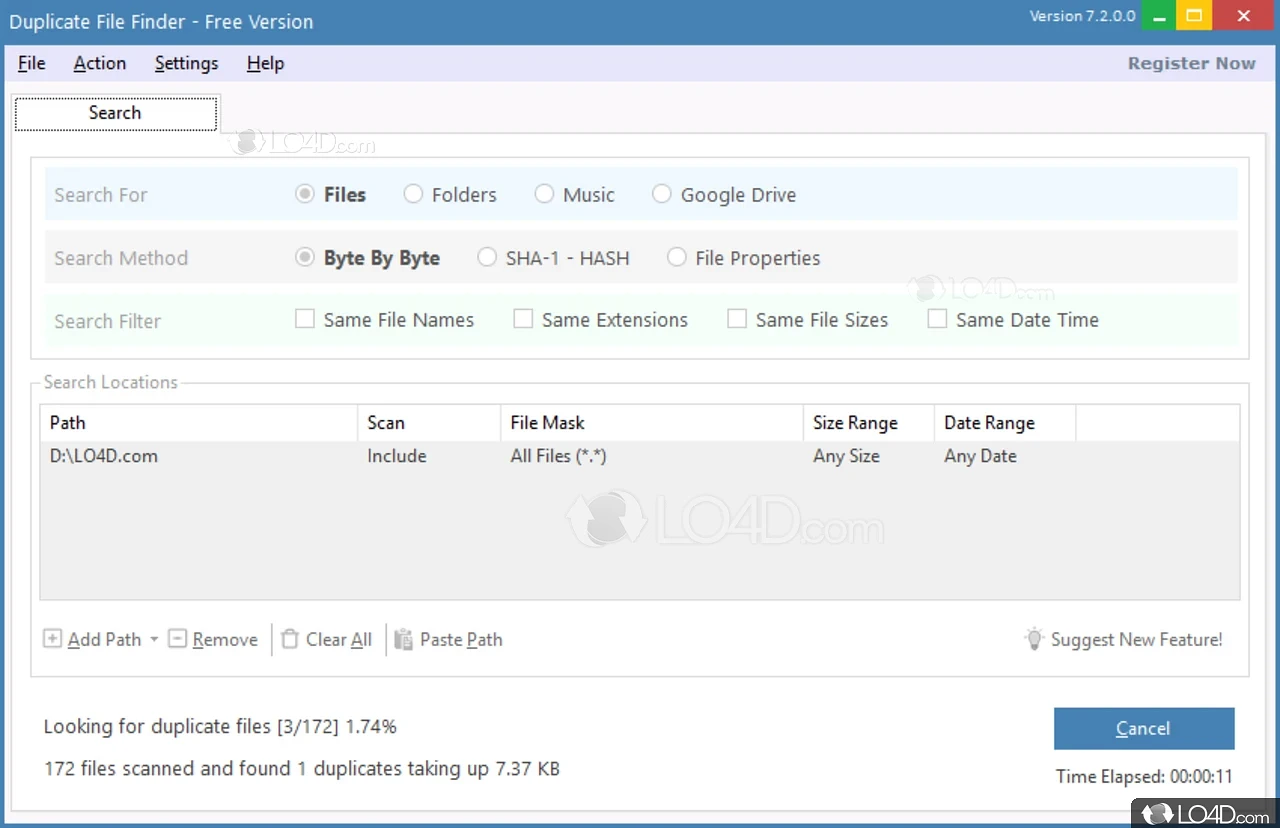Enable the Same File Sizes filter

[737, 318]
